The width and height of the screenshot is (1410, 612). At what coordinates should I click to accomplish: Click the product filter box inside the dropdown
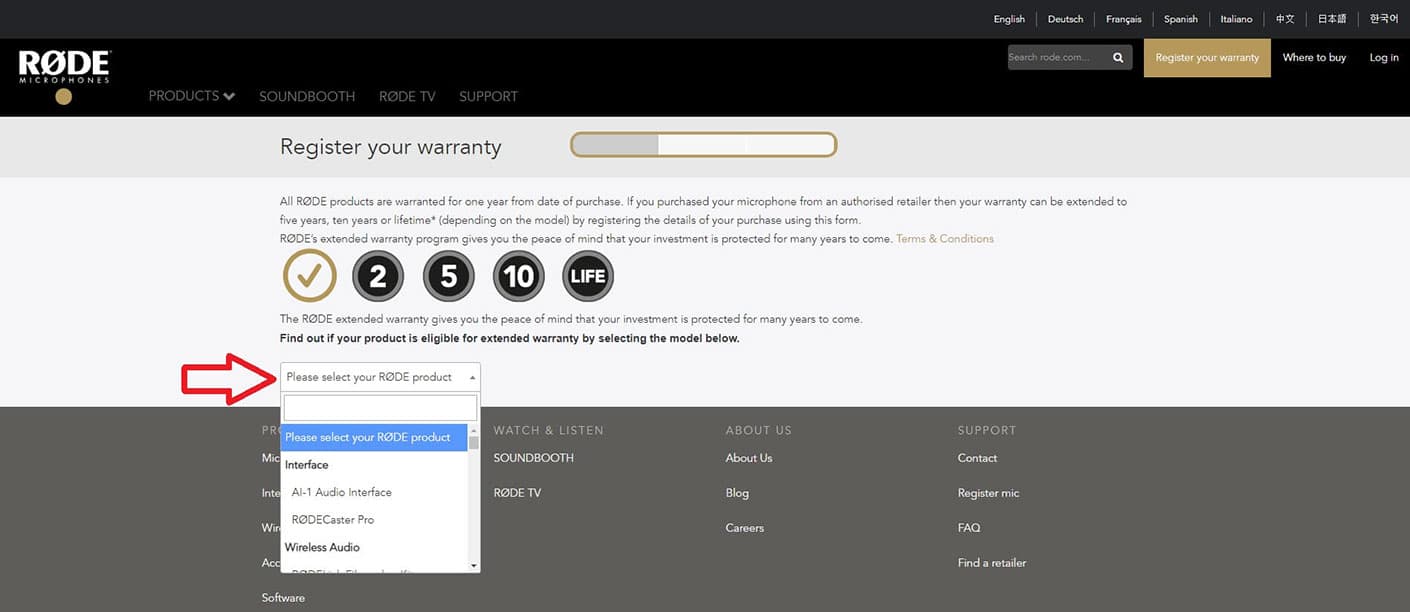(x=380, y=407)
